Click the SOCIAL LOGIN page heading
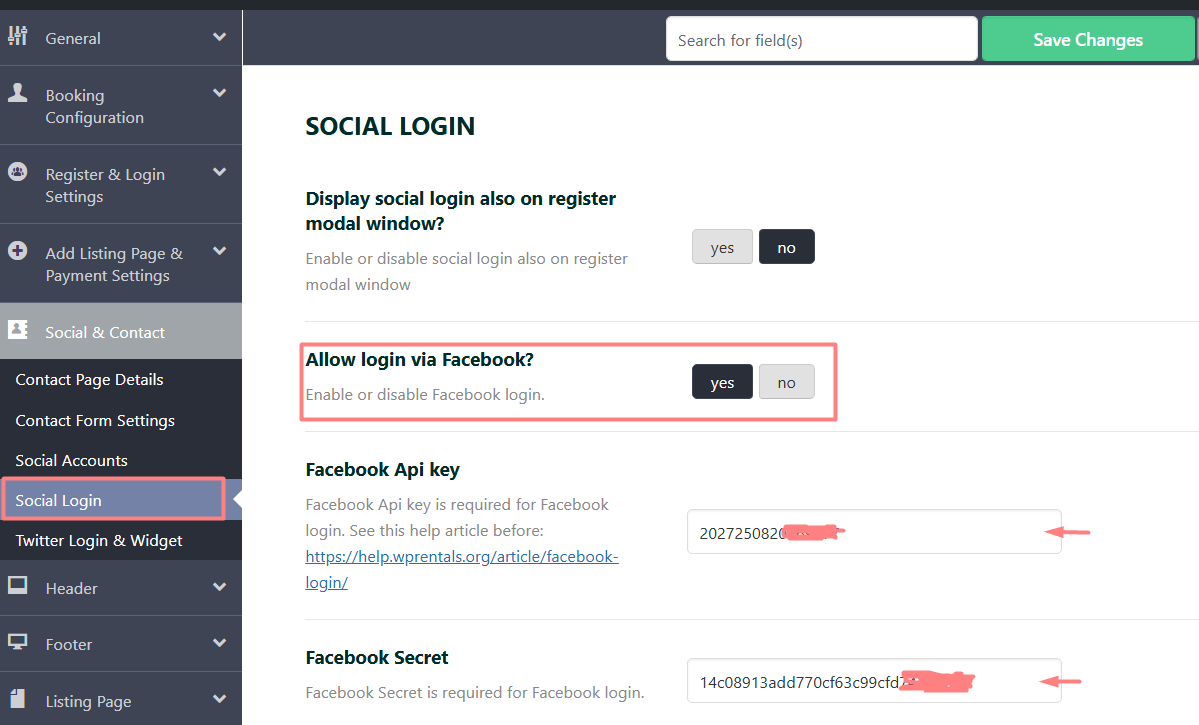This screenshot has width=1199, height=725. click(x=390, y=125)
